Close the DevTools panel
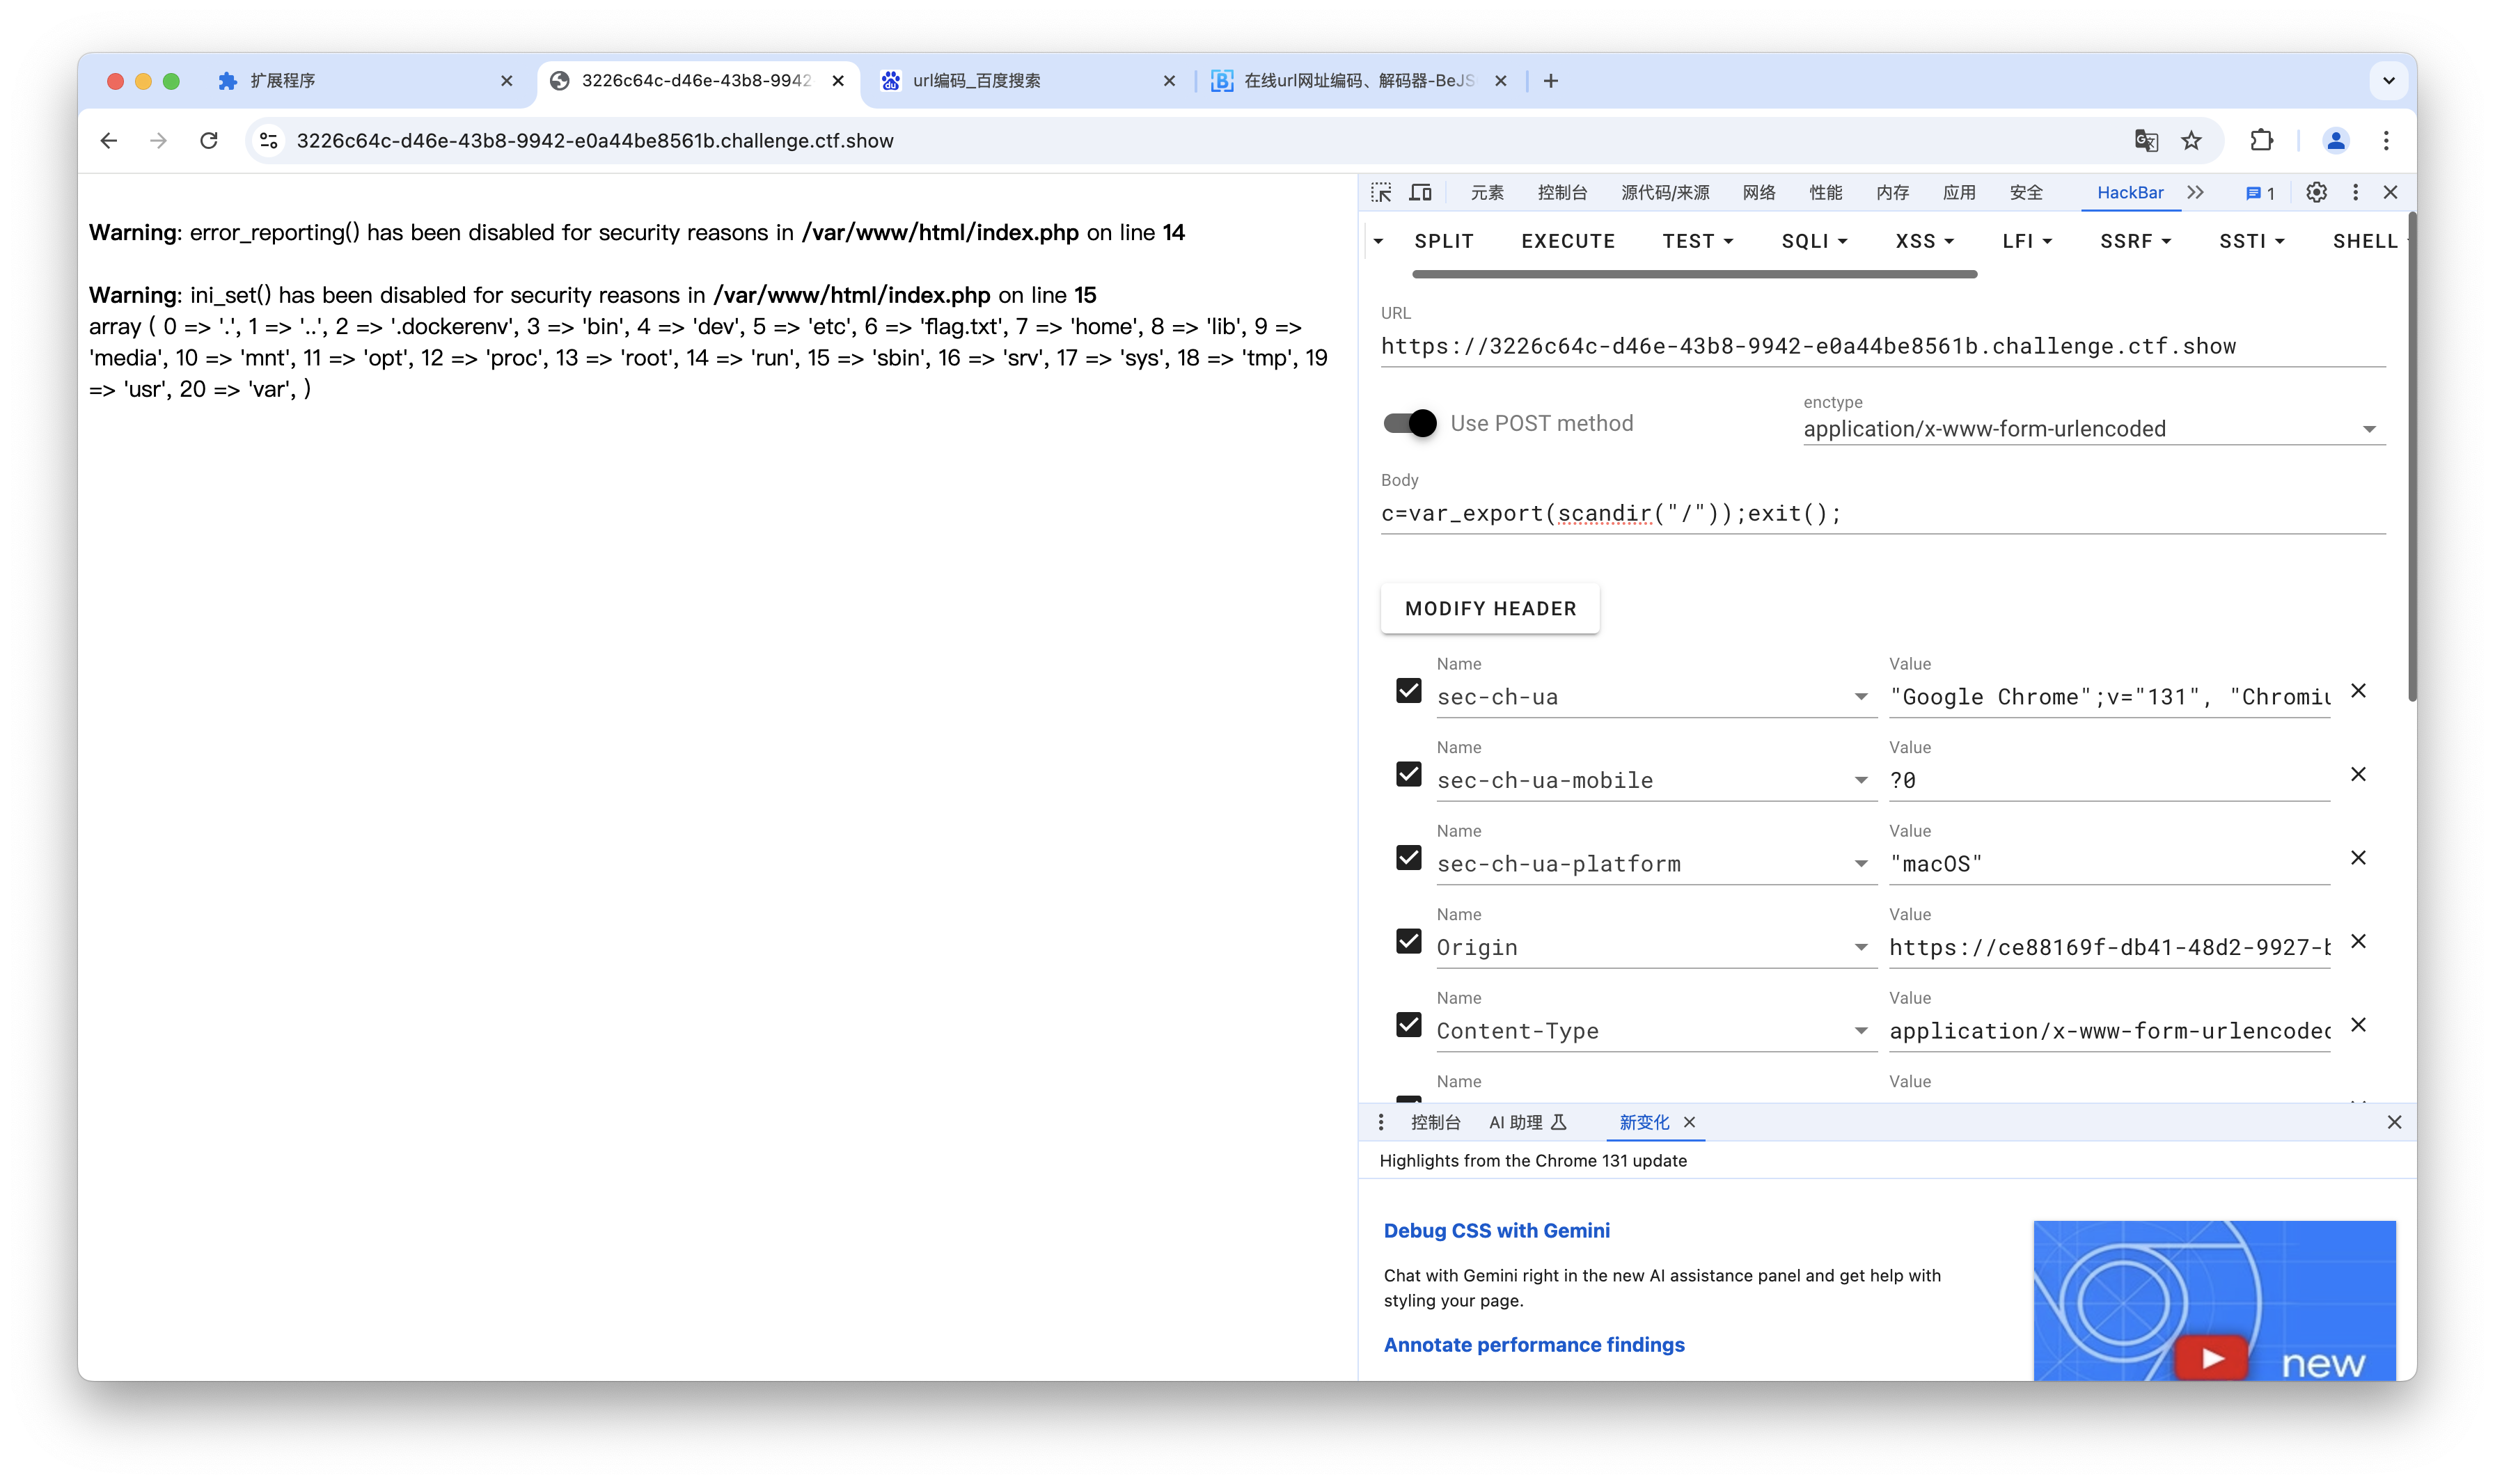The width and height of the screenshot is (2495, 1484). (2390, 192)
